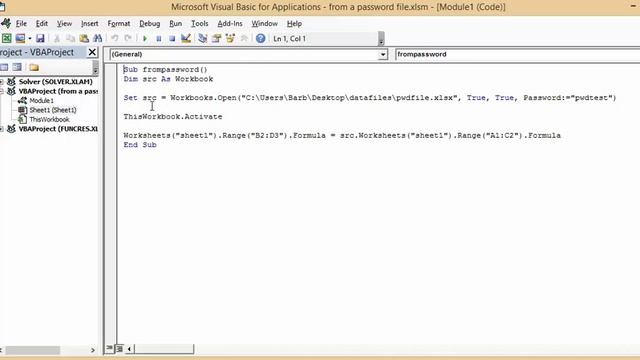640x360 pixels.
Task: Click the View Microsoft Excel toolbar icon
Action: 7,38
